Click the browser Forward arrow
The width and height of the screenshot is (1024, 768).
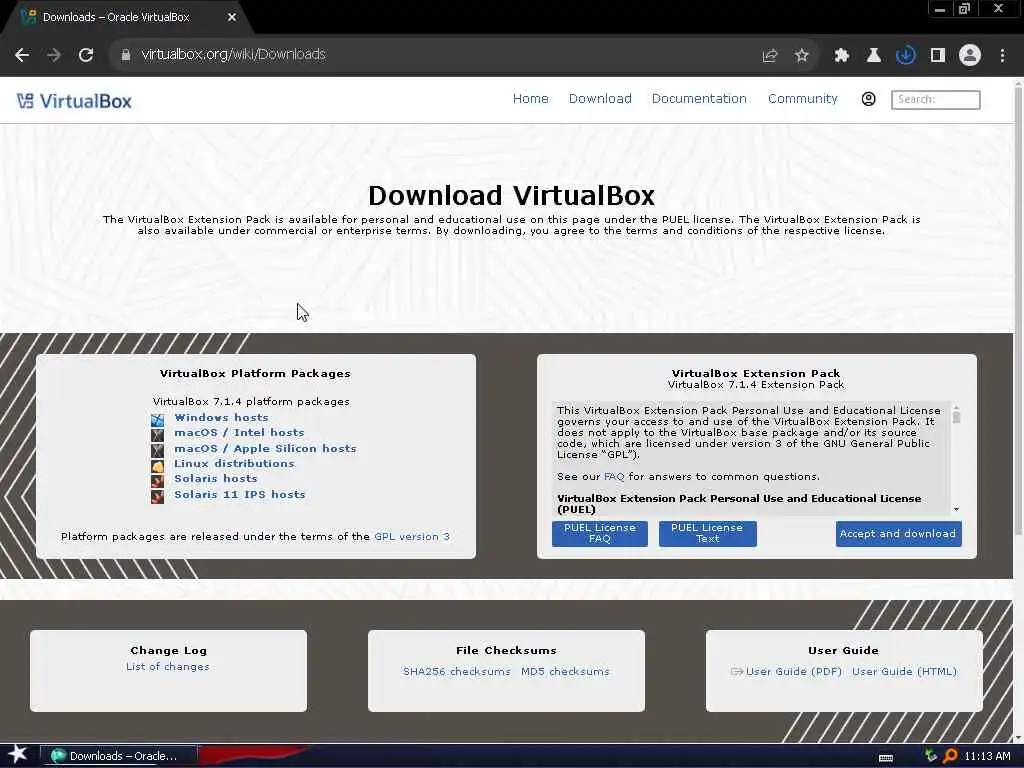click(x=54, y=55)
